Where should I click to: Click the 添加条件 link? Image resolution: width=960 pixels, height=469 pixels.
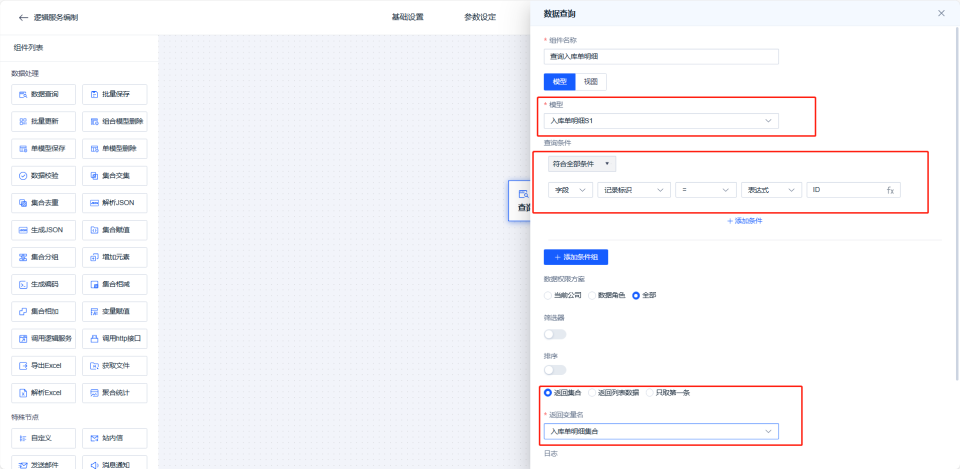(744, 221)
